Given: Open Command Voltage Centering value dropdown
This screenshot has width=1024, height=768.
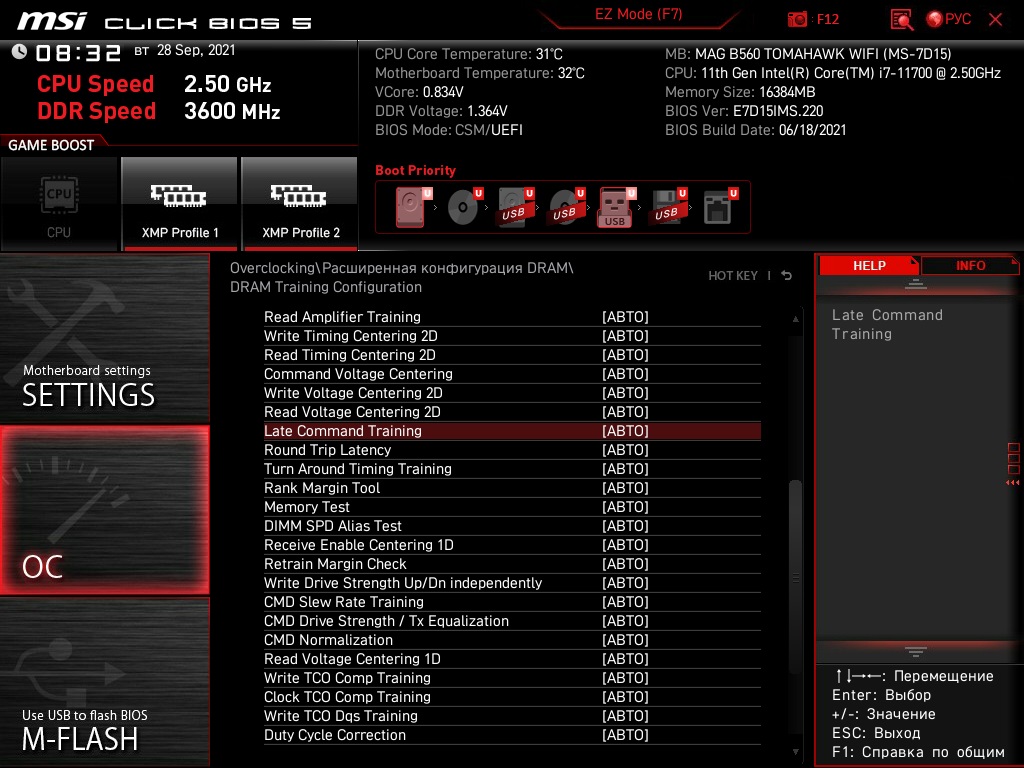Looking at the screenshot, I should click(x=625, y=374).
